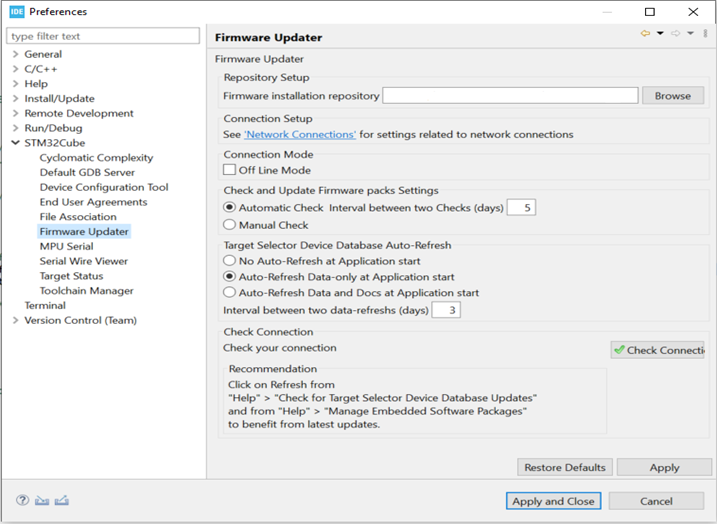Click the Help question mark icon
The image size is (717, 524).
[22, 500]
